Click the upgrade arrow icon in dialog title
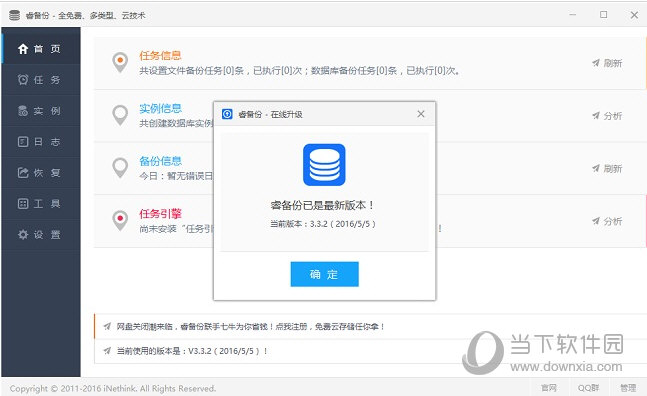This screenshot has width=647, height=396. tap(227, 114)
